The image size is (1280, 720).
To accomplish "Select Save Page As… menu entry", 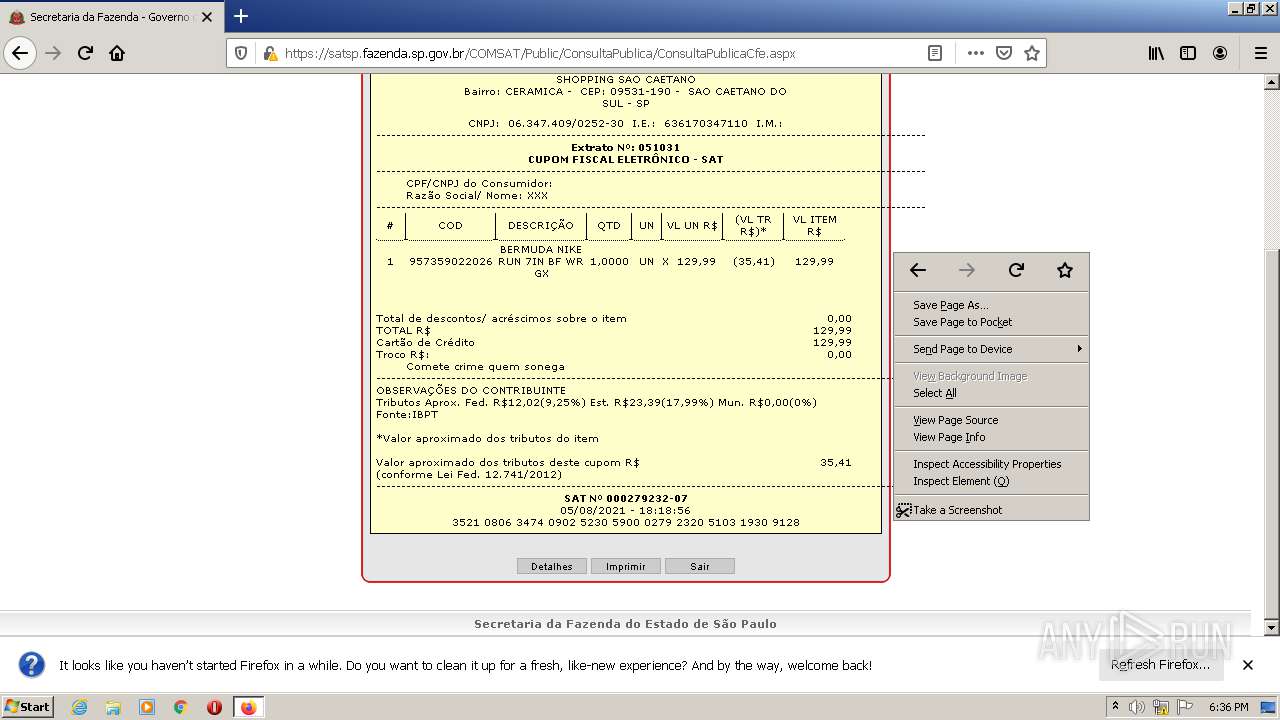I will pyautogui.click(x=991, y=305).
